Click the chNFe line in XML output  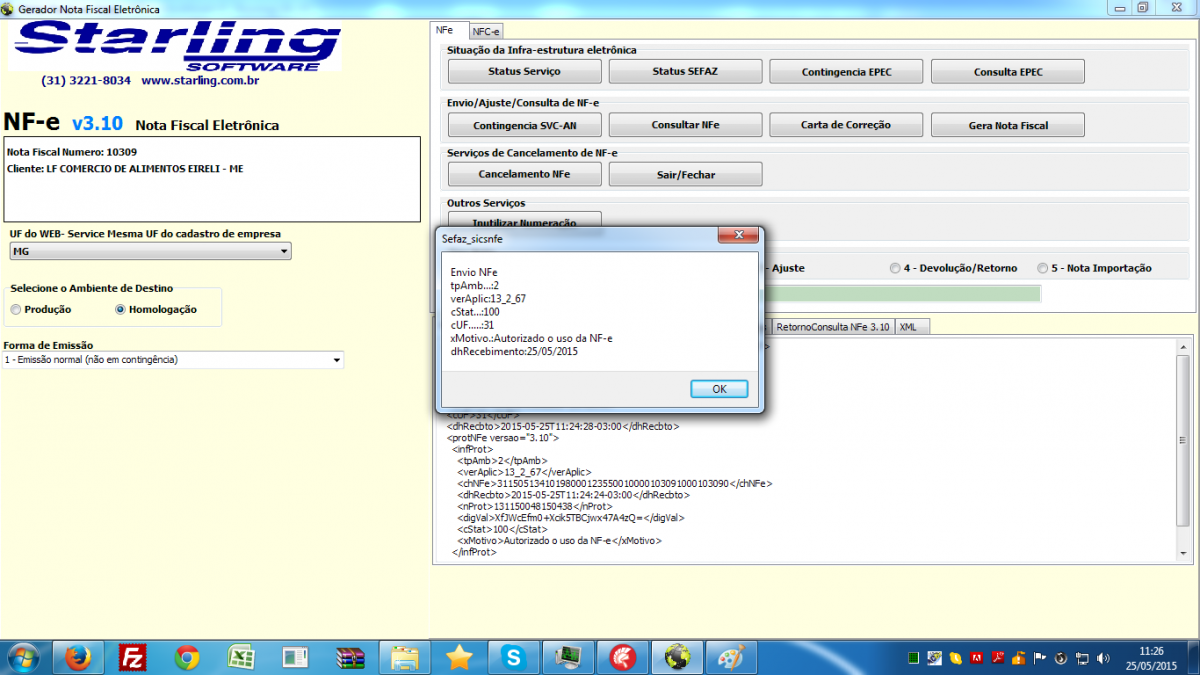coord(614,483)
